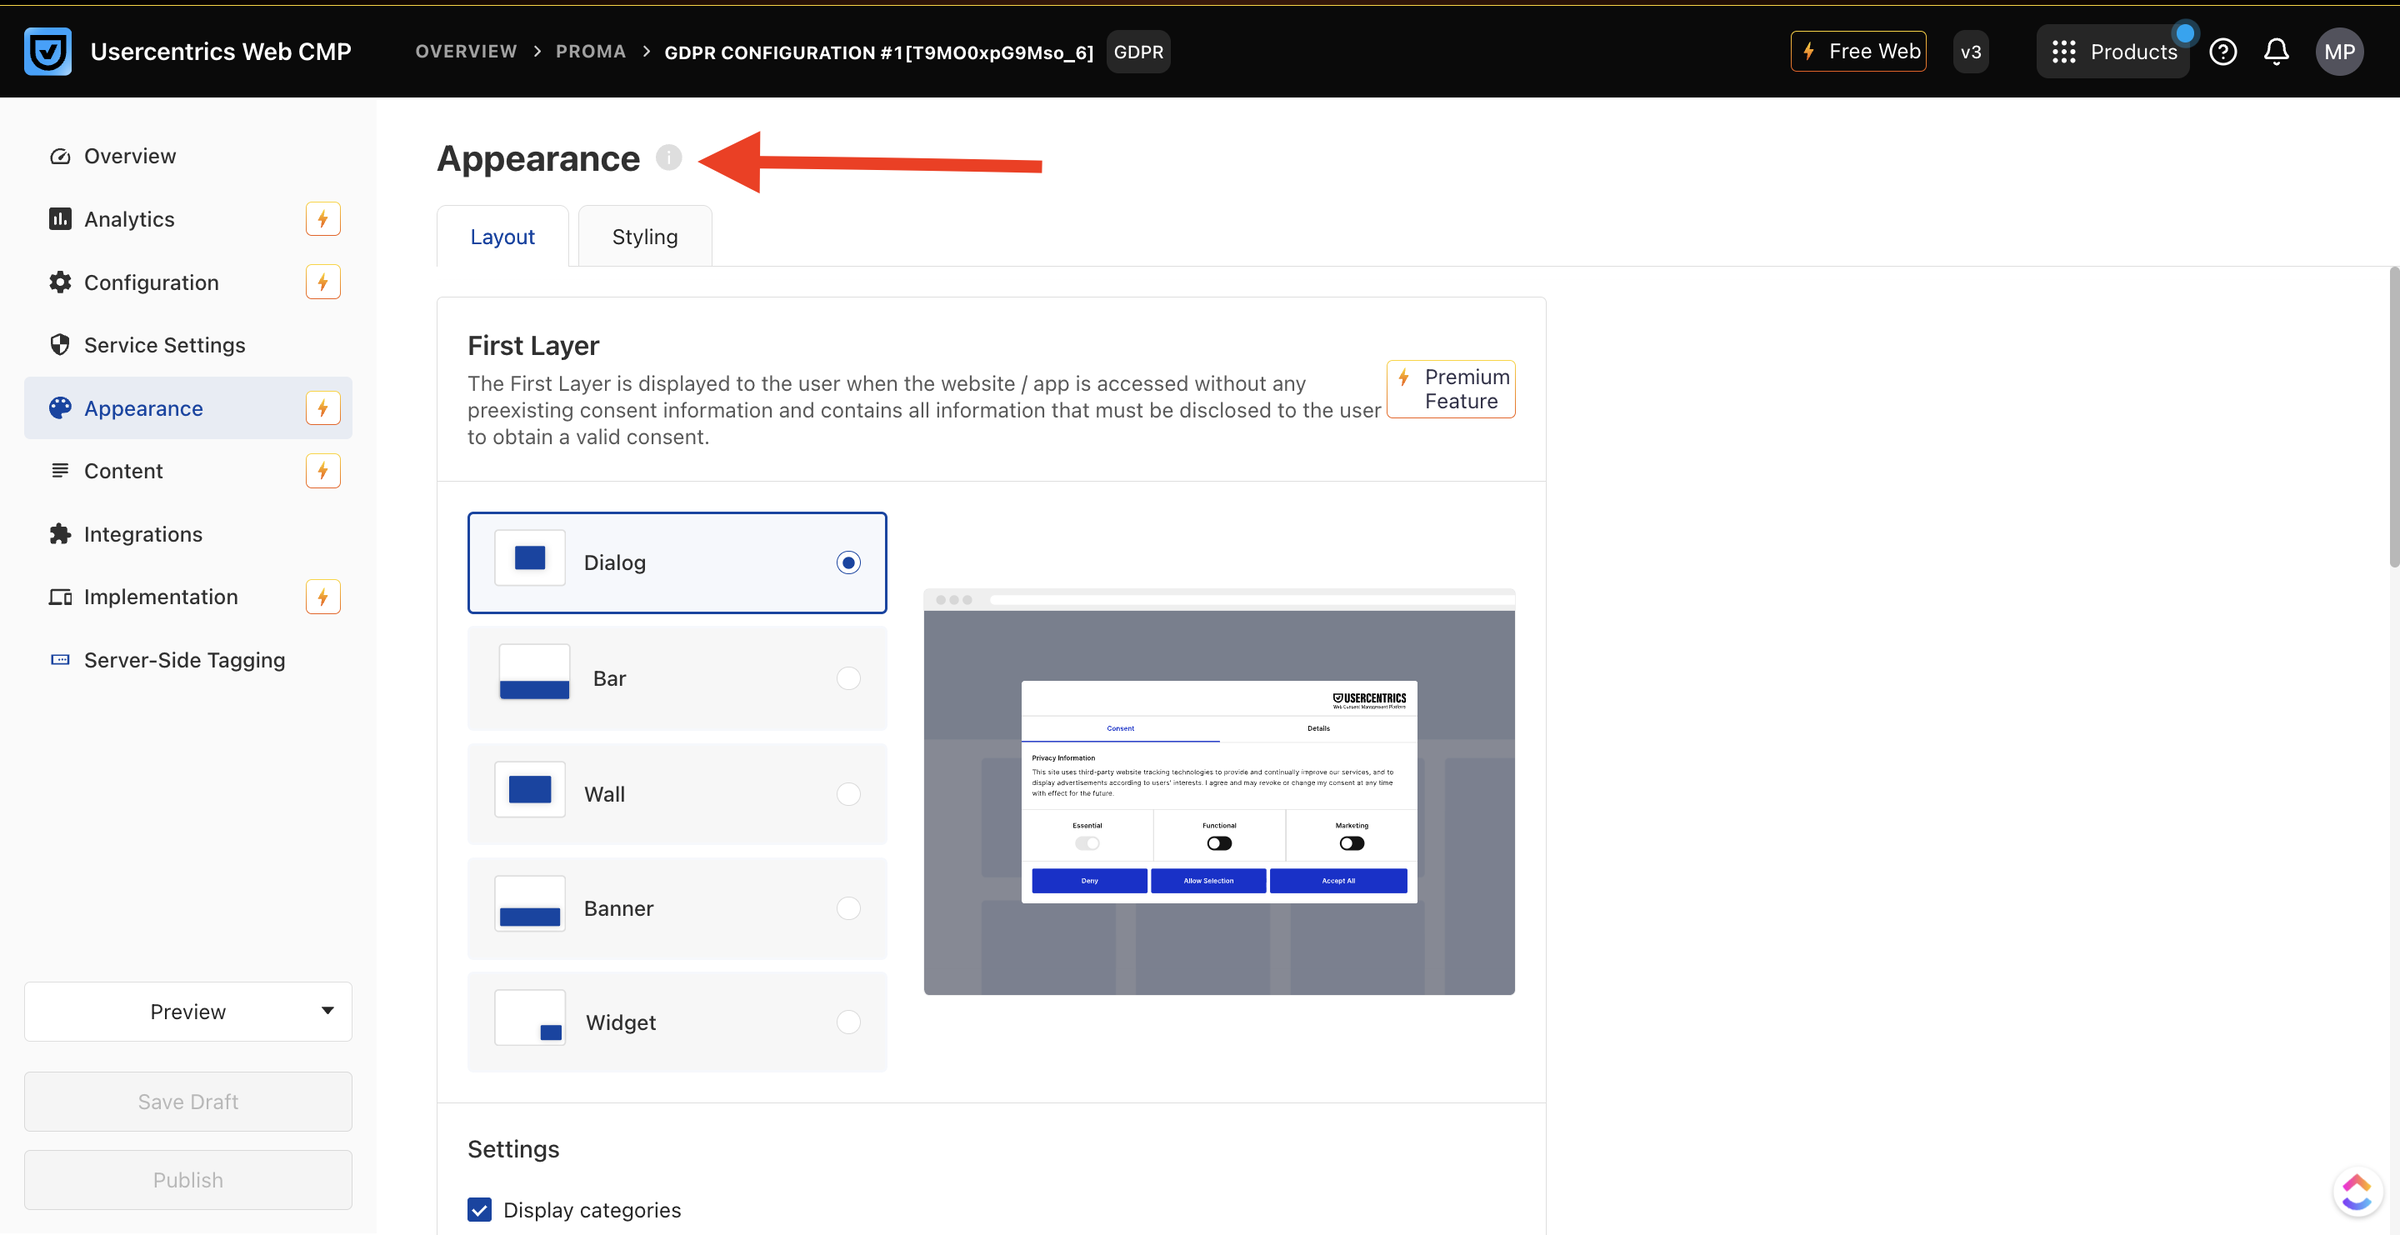
Task: Open the MP user avatar menu
Action: tap(2340, 52)
